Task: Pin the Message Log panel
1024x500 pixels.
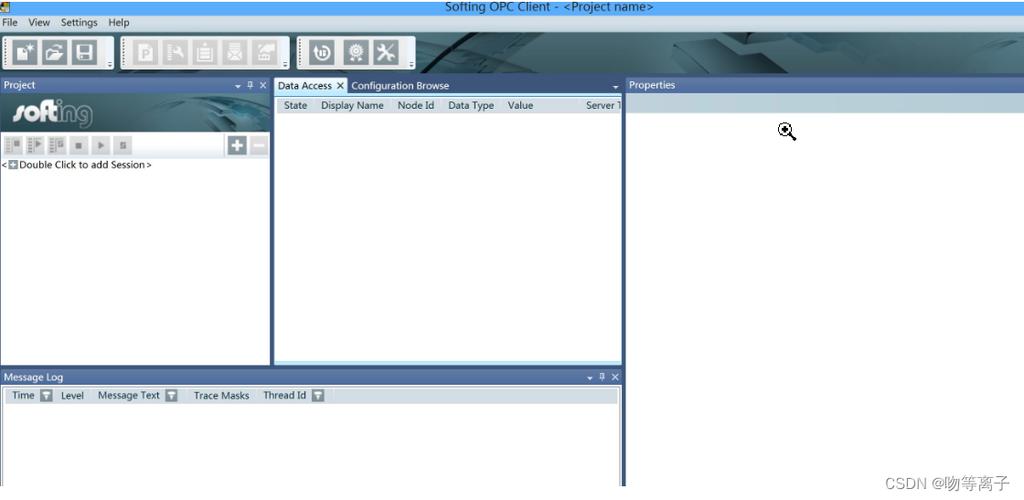Action: click(602, 377)
